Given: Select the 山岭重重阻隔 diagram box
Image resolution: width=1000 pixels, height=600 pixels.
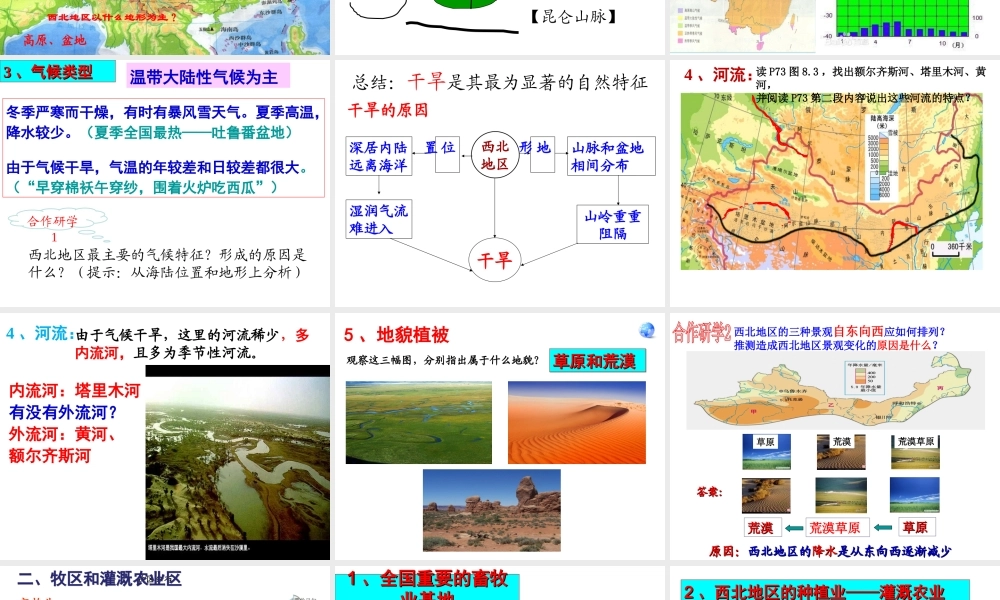Looking at the screenshot, I should 612,224.
